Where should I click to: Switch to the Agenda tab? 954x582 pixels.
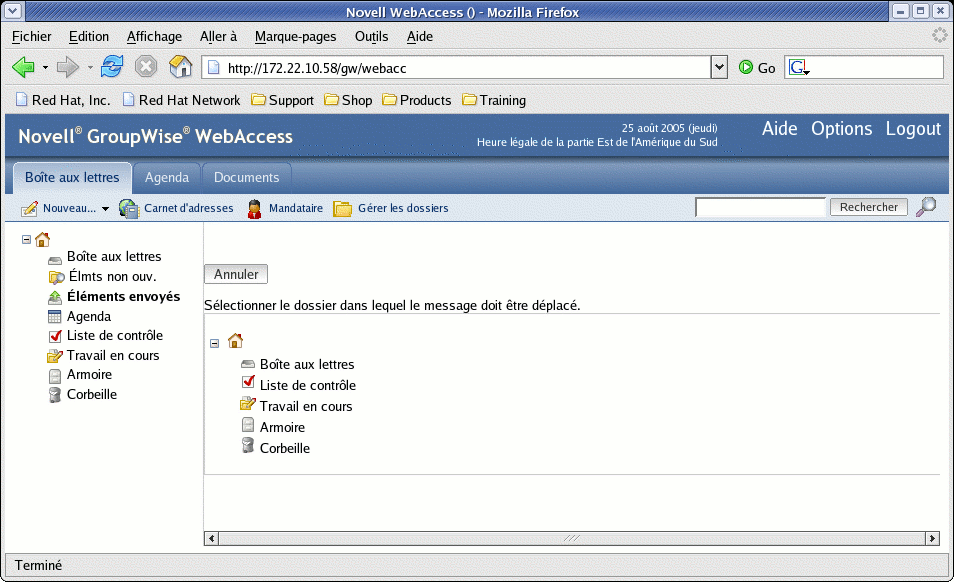point(167,177)
